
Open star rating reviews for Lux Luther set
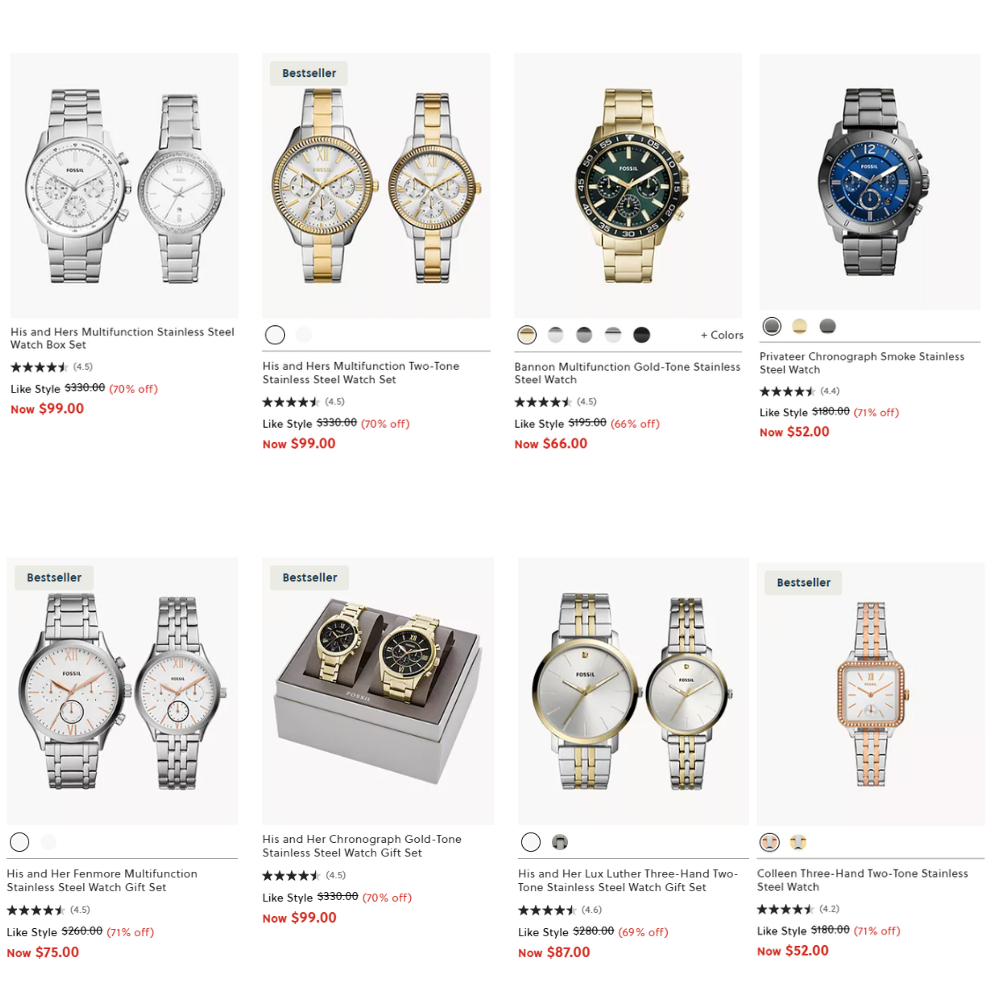560,910
